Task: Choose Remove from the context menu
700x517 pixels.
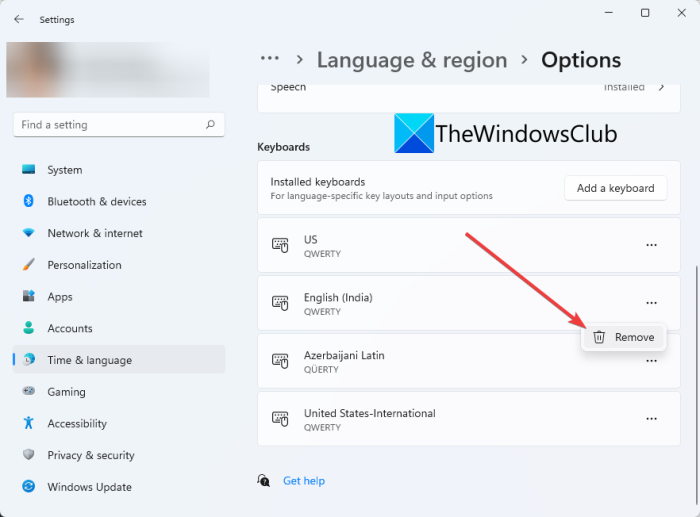Action: 623,337
